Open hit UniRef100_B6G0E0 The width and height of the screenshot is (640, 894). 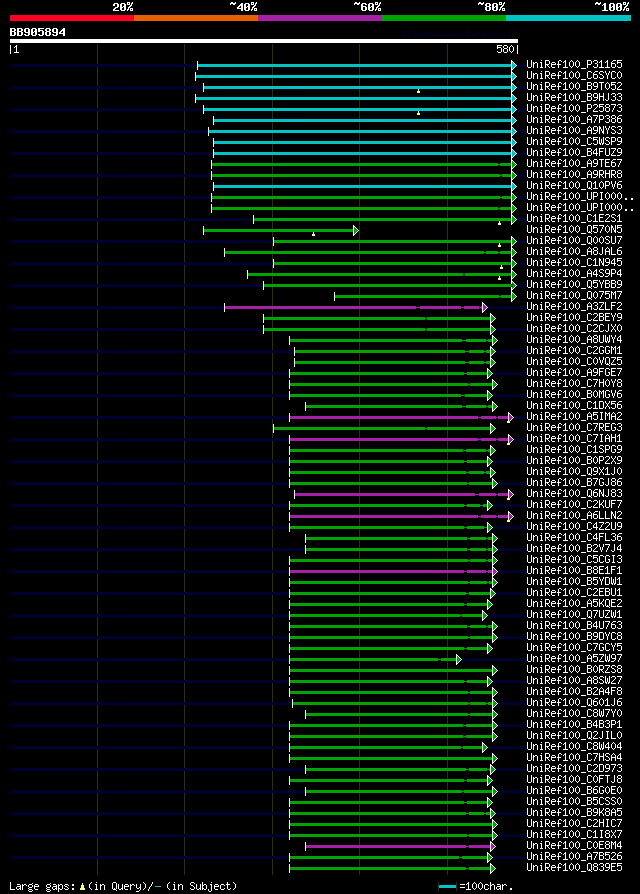pos(574,790)
